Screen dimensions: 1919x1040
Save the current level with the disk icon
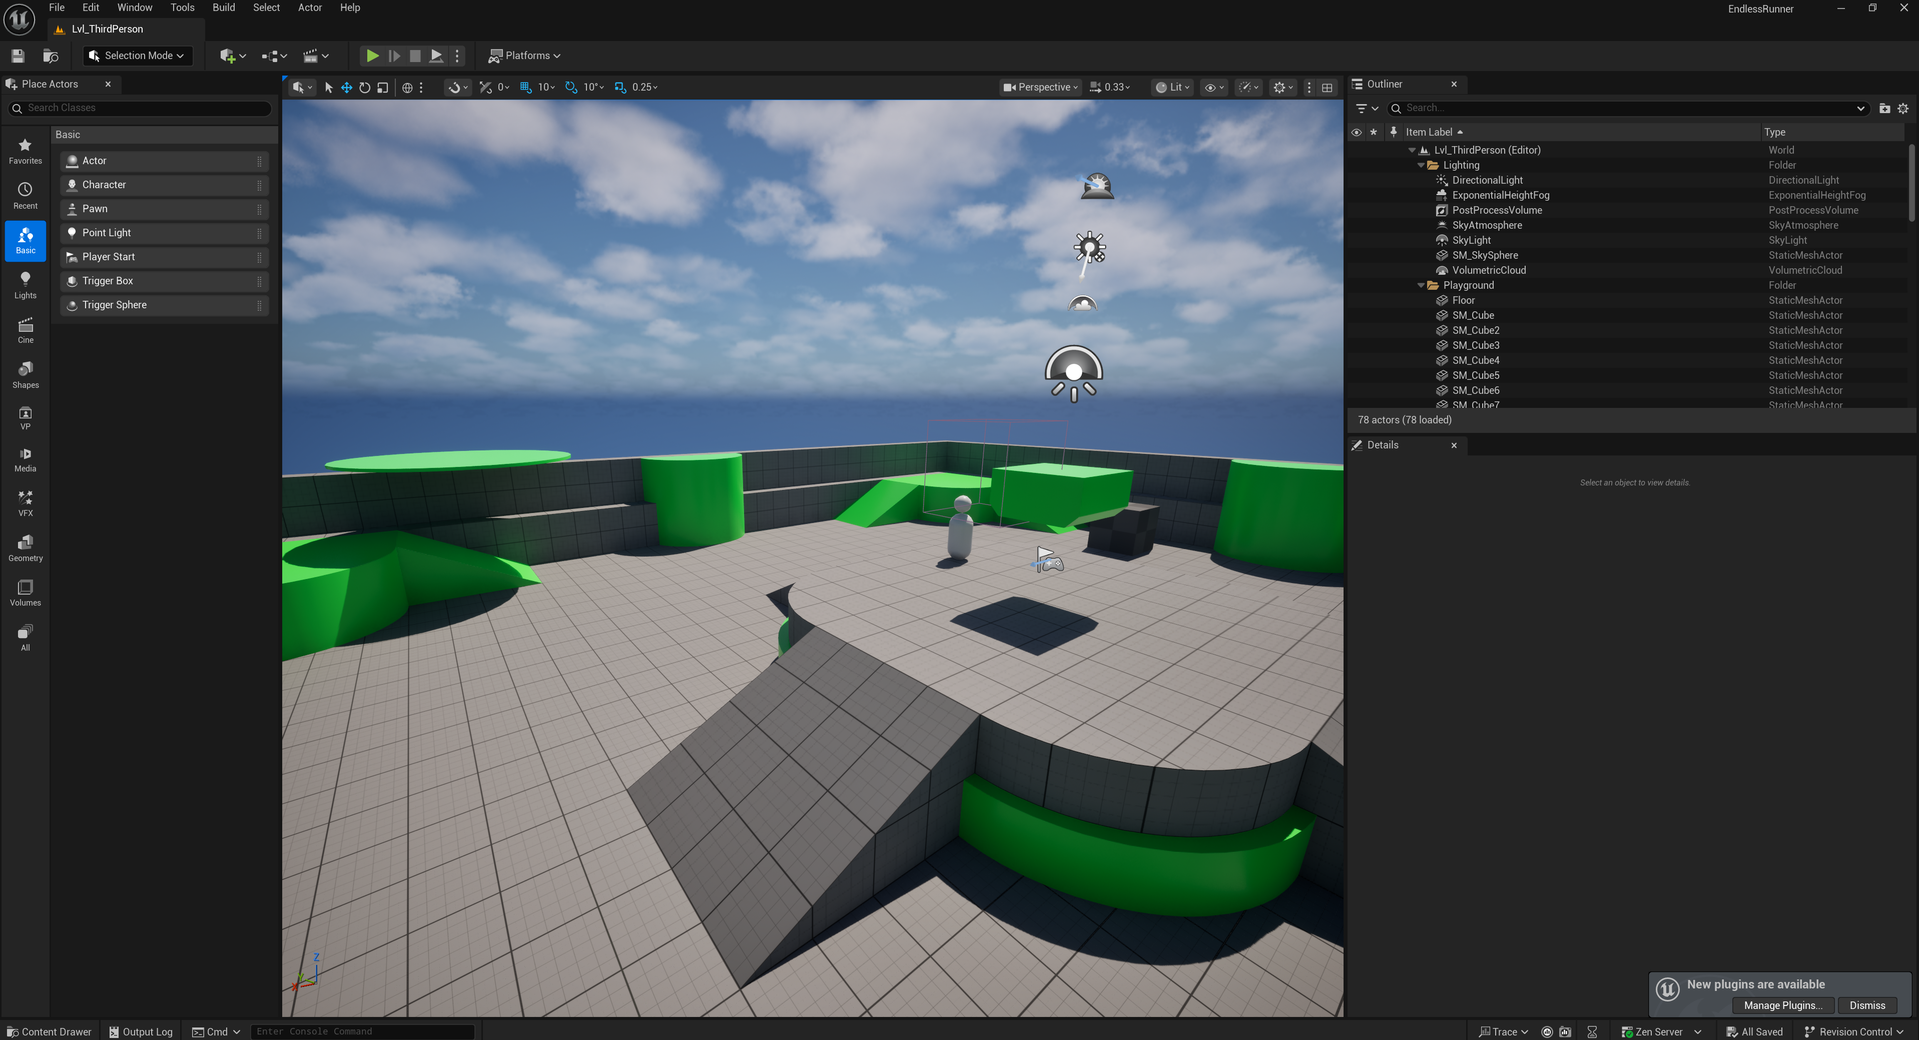(17, 56)
